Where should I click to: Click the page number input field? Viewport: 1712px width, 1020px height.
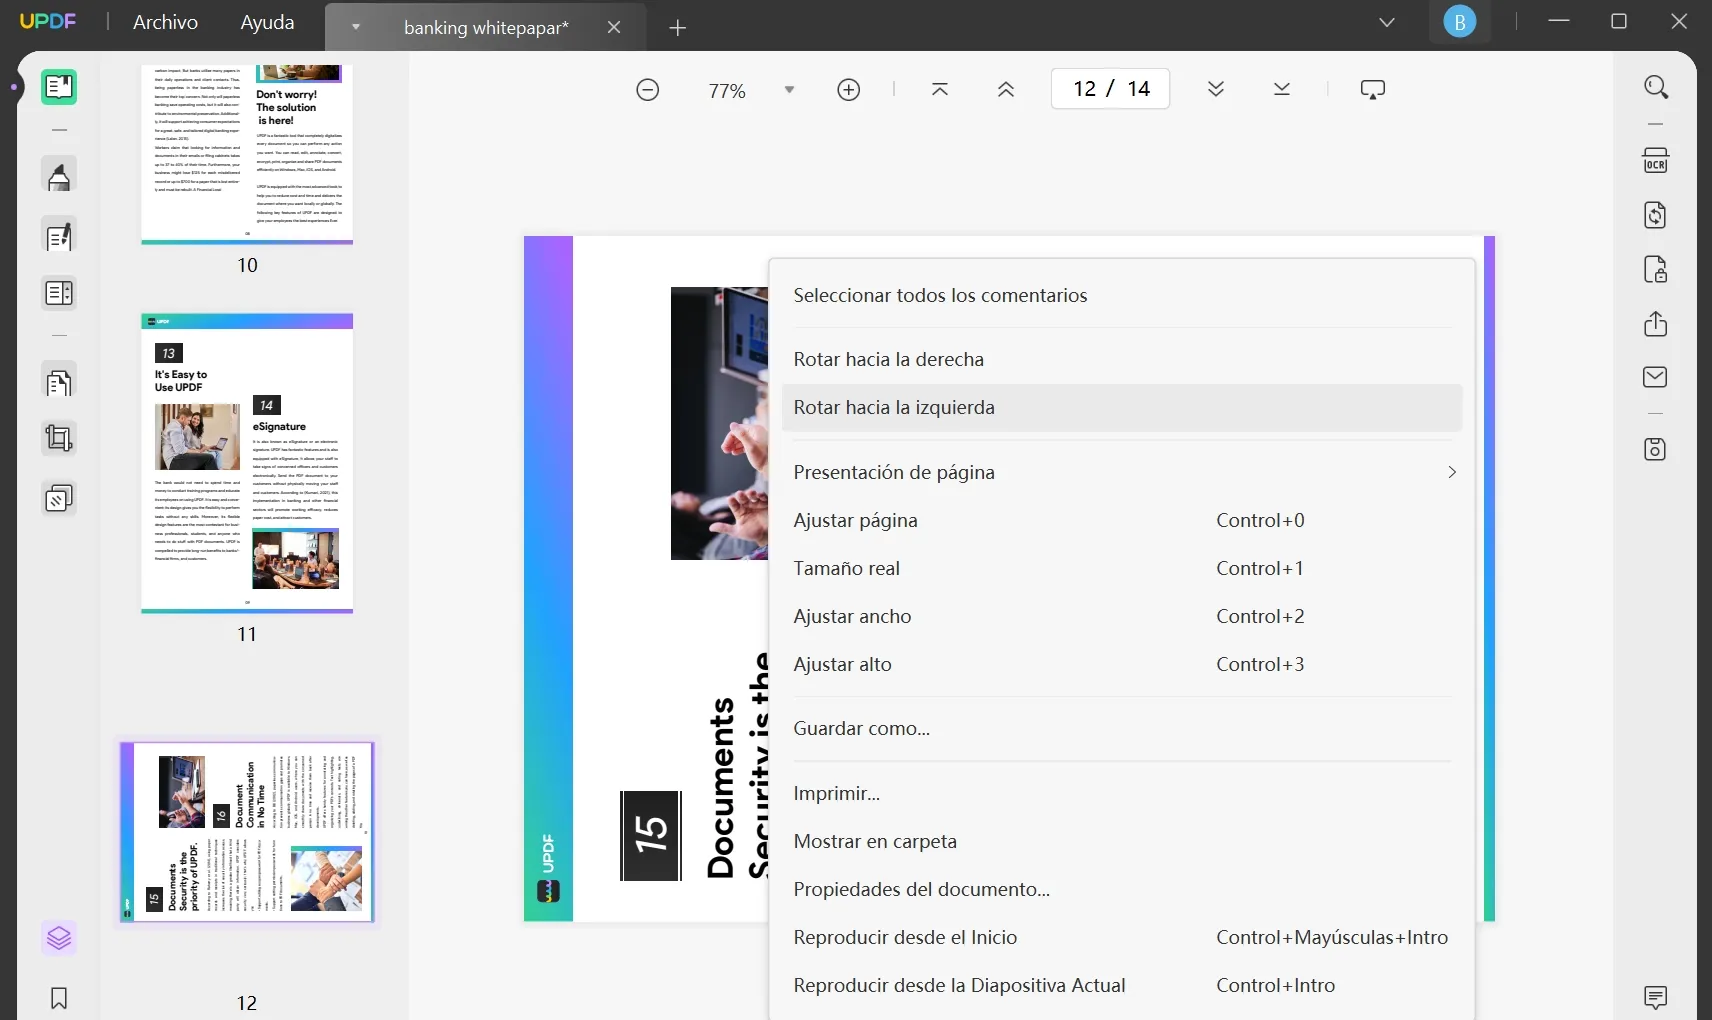[1111, 89]
